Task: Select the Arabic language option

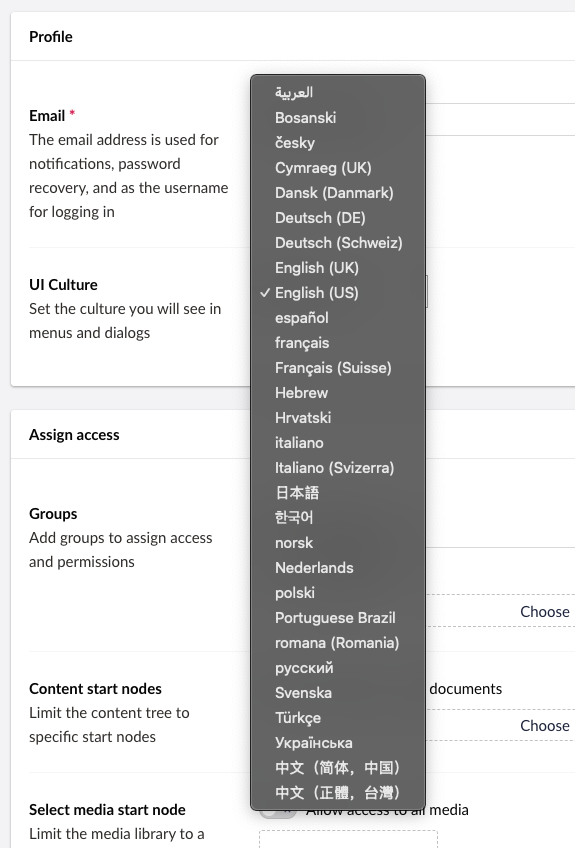Action: [338, 92]
